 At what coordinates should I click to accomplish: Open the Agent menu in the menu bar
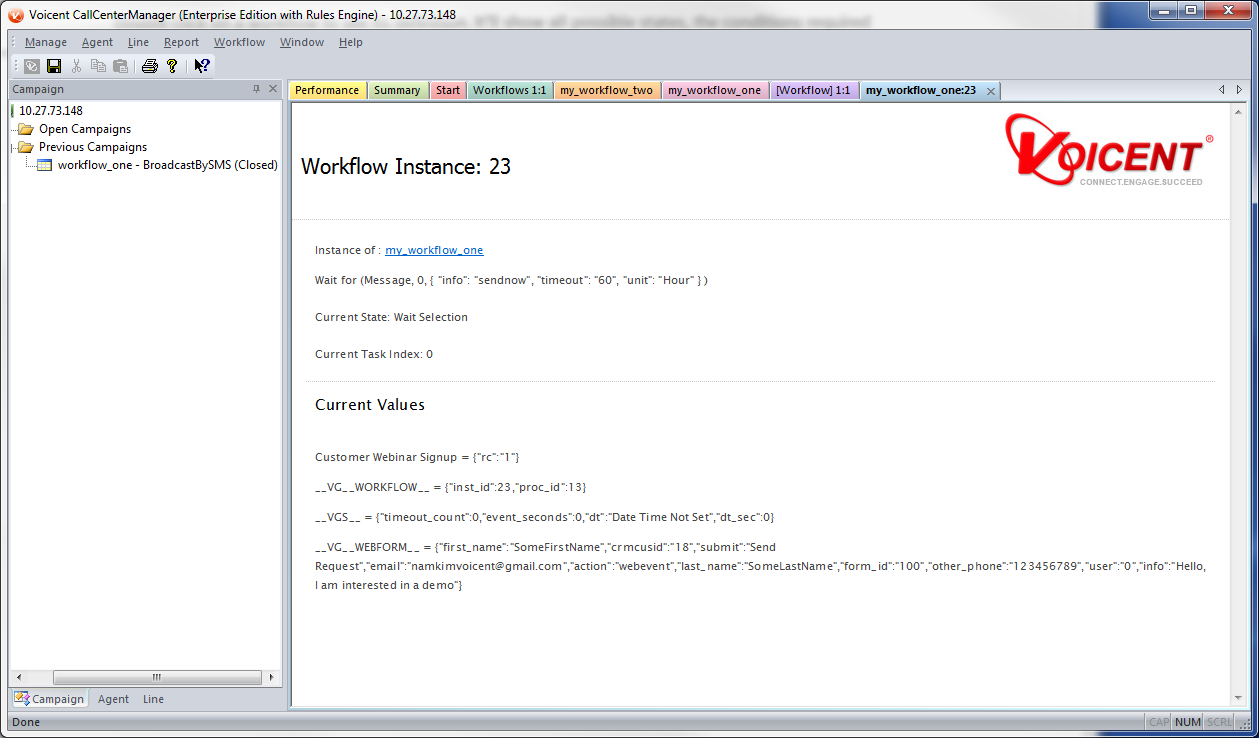(x=97, y=42)
